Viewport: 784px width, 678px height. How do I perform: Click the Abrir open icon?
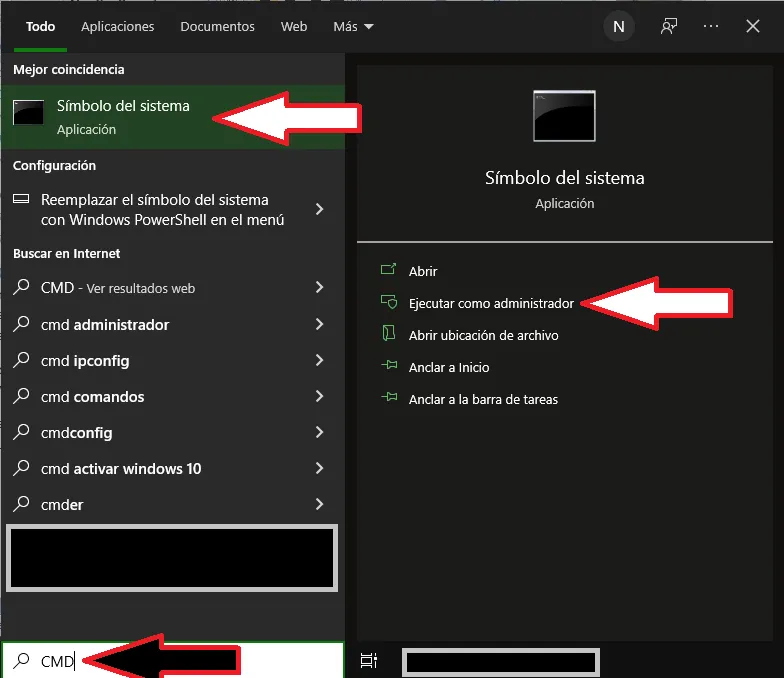389,271
